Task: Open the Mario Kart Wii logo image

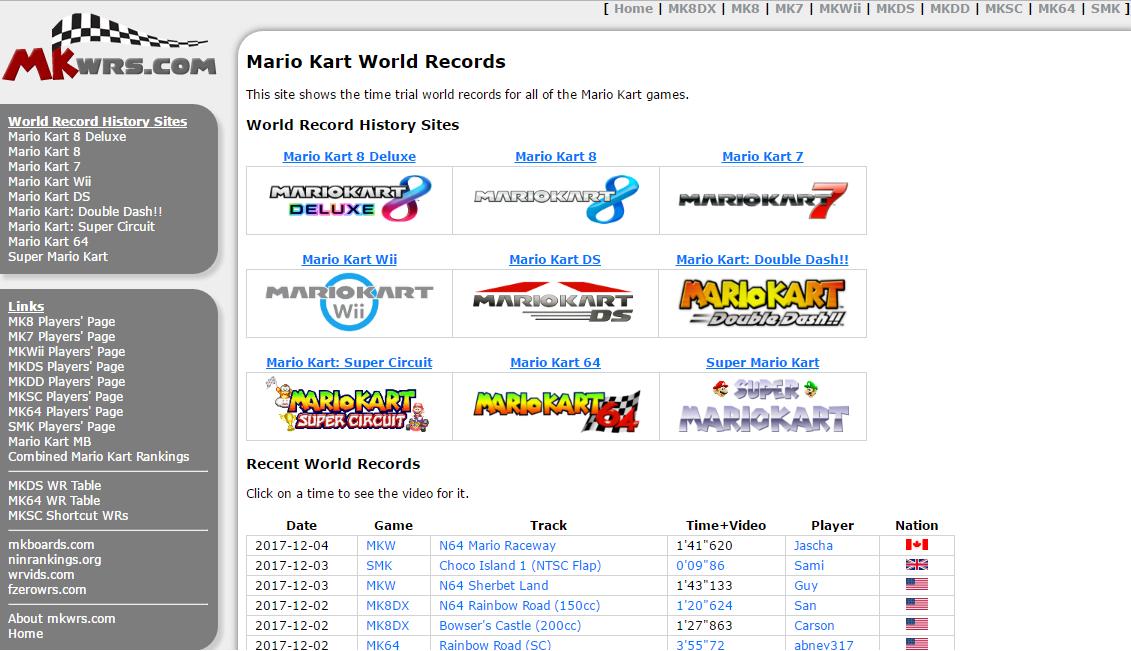Action: click(x=350, y=302)
